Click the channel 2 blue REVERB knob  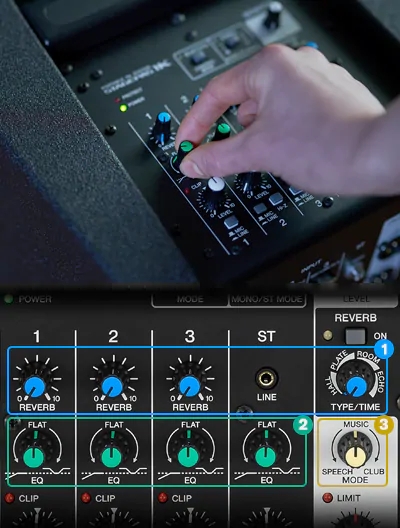coord(112,386)
